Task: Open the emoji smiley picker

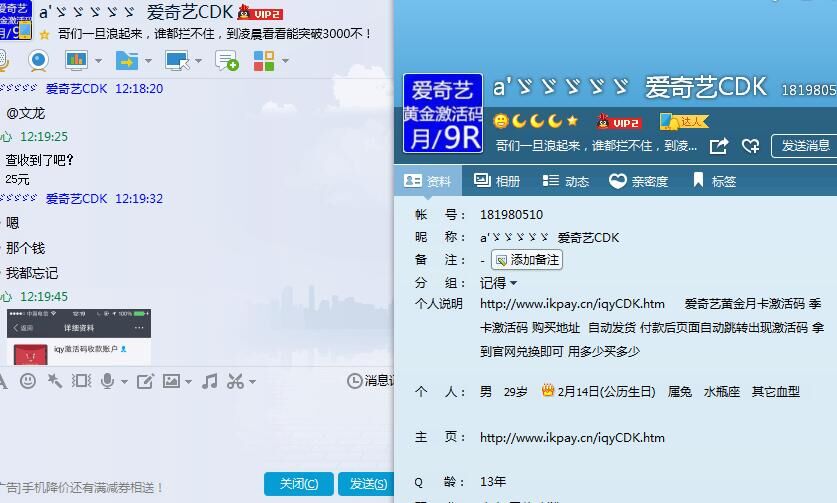Action: (x=28, y=381)
